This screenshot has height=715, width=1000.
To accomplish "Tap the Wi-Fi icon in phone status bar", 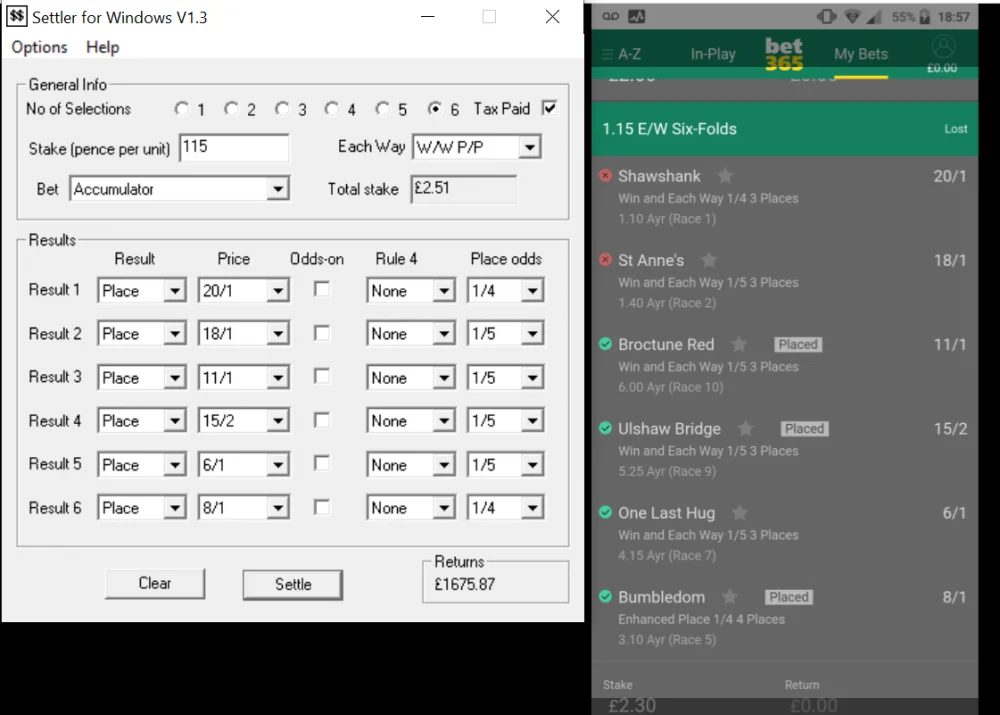I will tap(852, 17).
